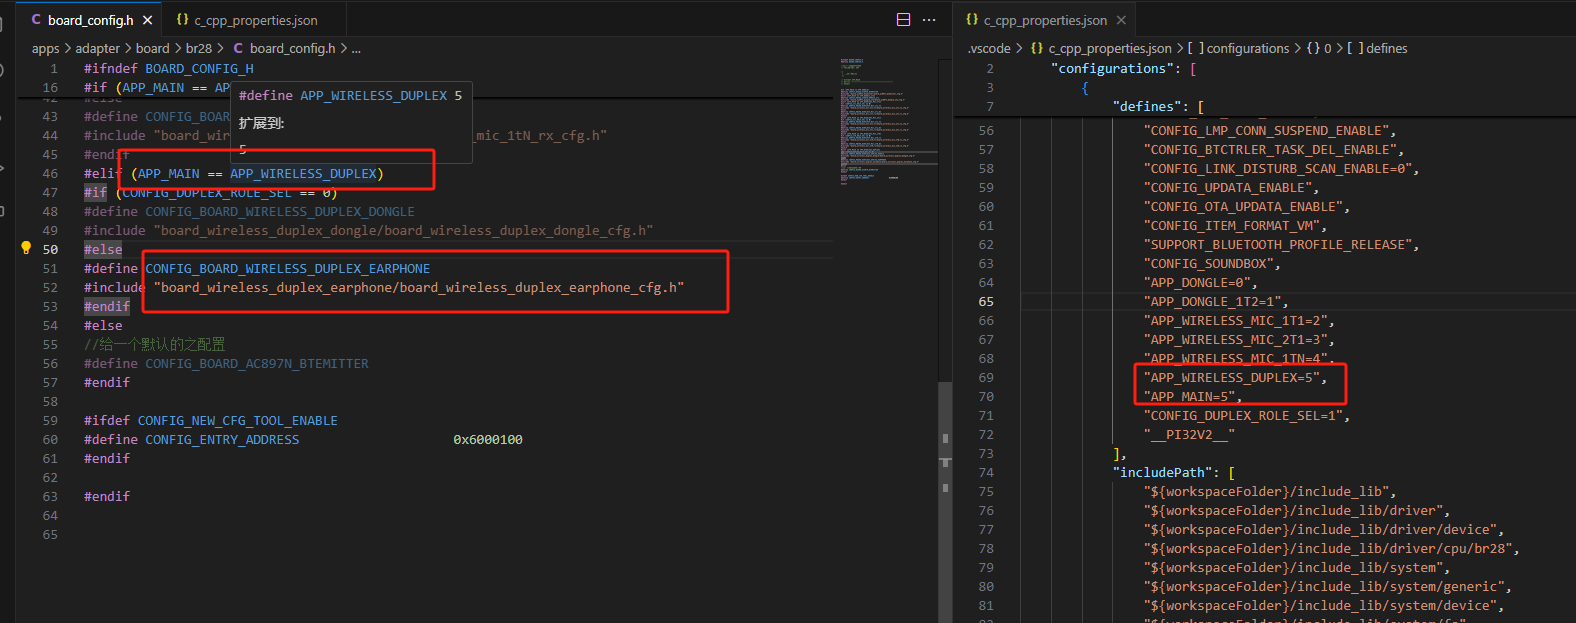Open the 'br28' breadcrumb
This screenshot has height=623, width=1576.
tap(199, 48)
